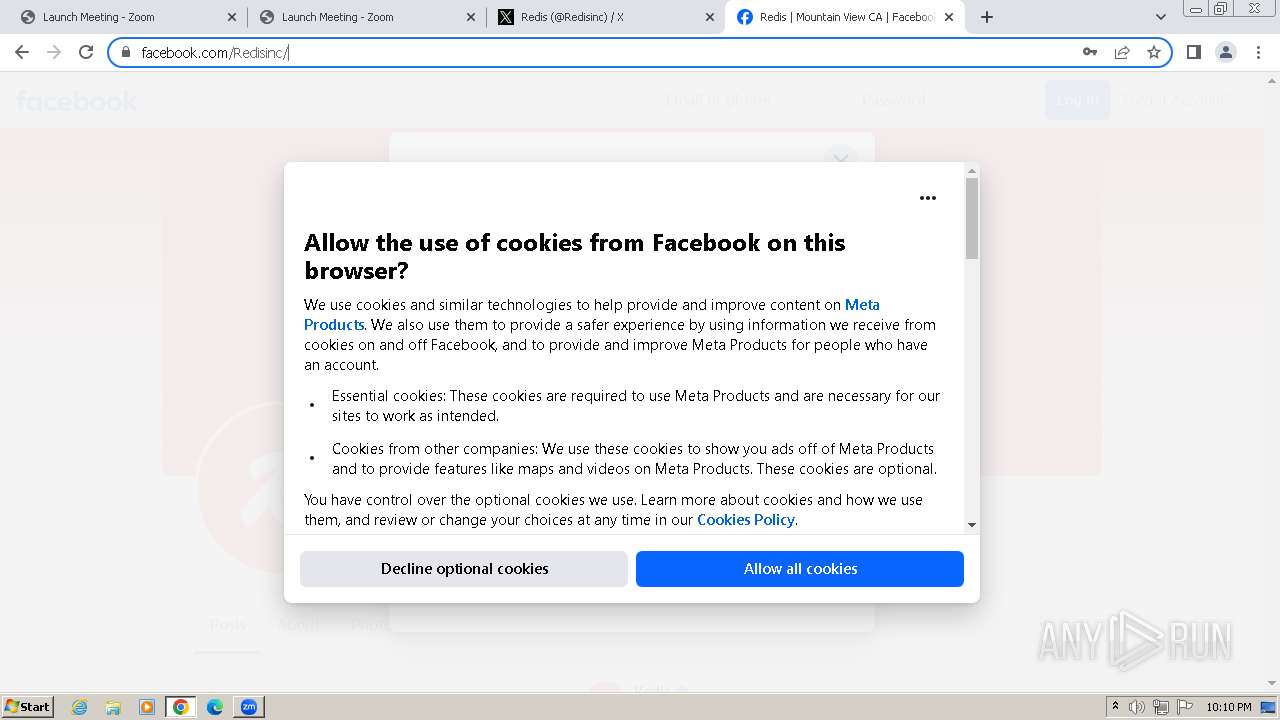Open the Cookies Policy link

[x=745, y=520]
